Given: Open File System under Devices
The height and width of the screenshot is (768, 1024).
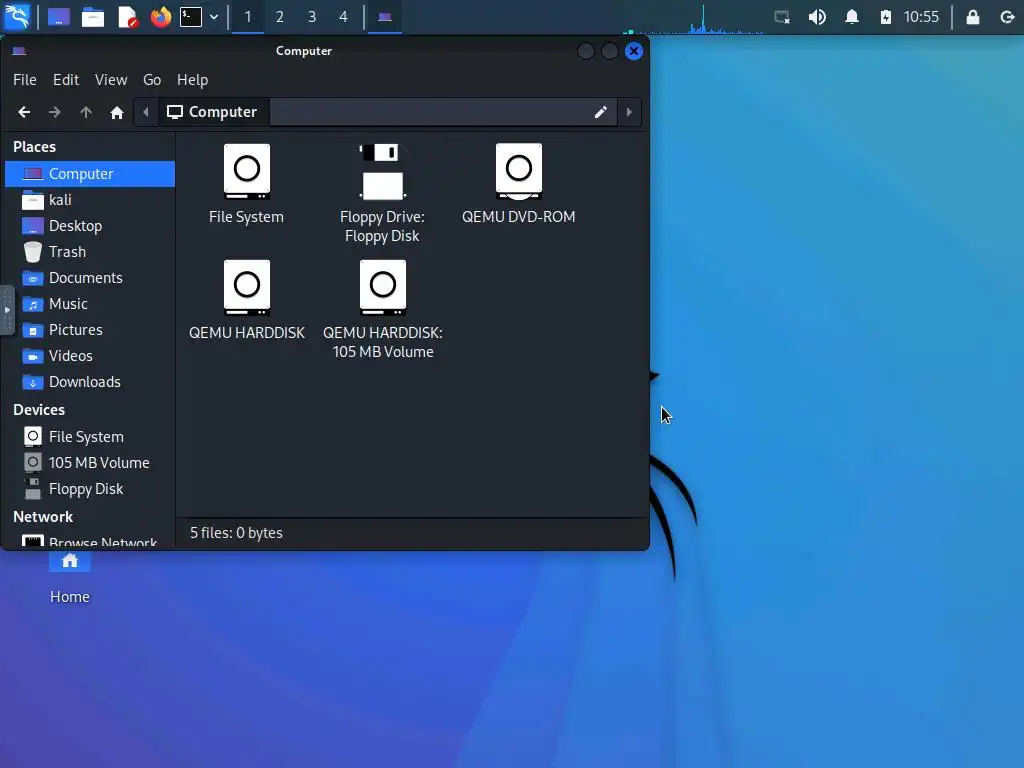Looking at the screenshot, I should [90, 437].
